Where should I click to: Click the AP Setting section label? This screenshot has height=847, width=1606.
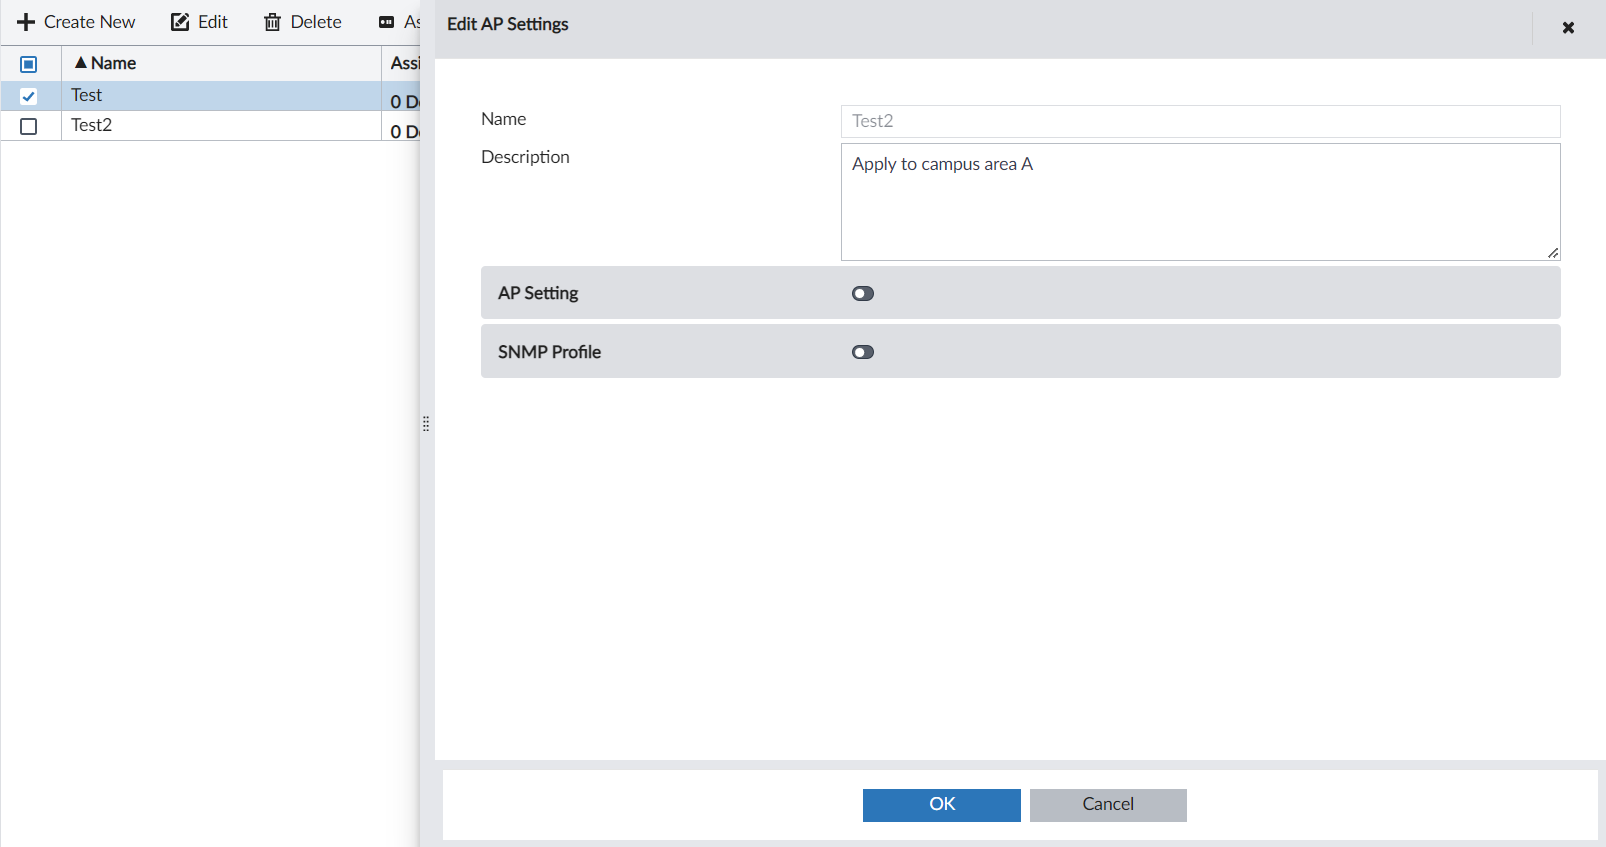(x=538, y=293)
